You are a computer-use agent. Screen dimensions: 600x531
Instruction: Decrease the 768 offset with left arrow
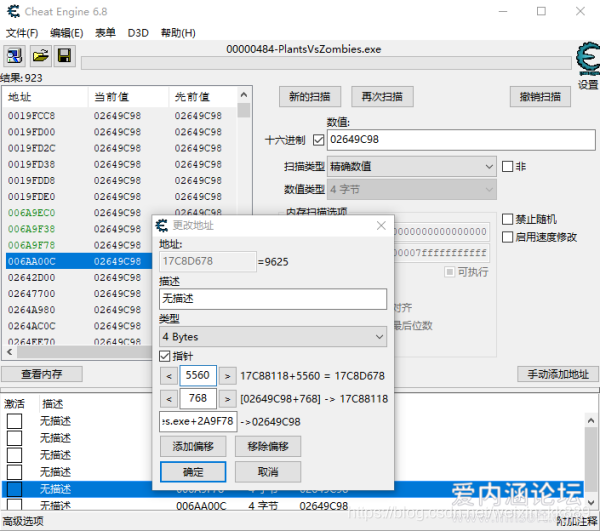169,399
